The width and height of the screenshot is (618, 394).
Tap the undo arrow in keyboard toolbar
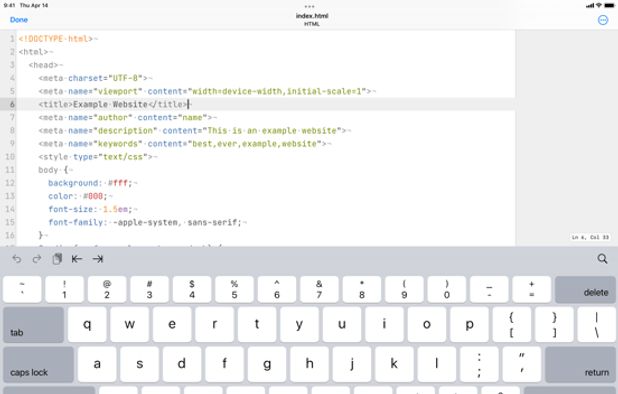click(x=17, y=259)
